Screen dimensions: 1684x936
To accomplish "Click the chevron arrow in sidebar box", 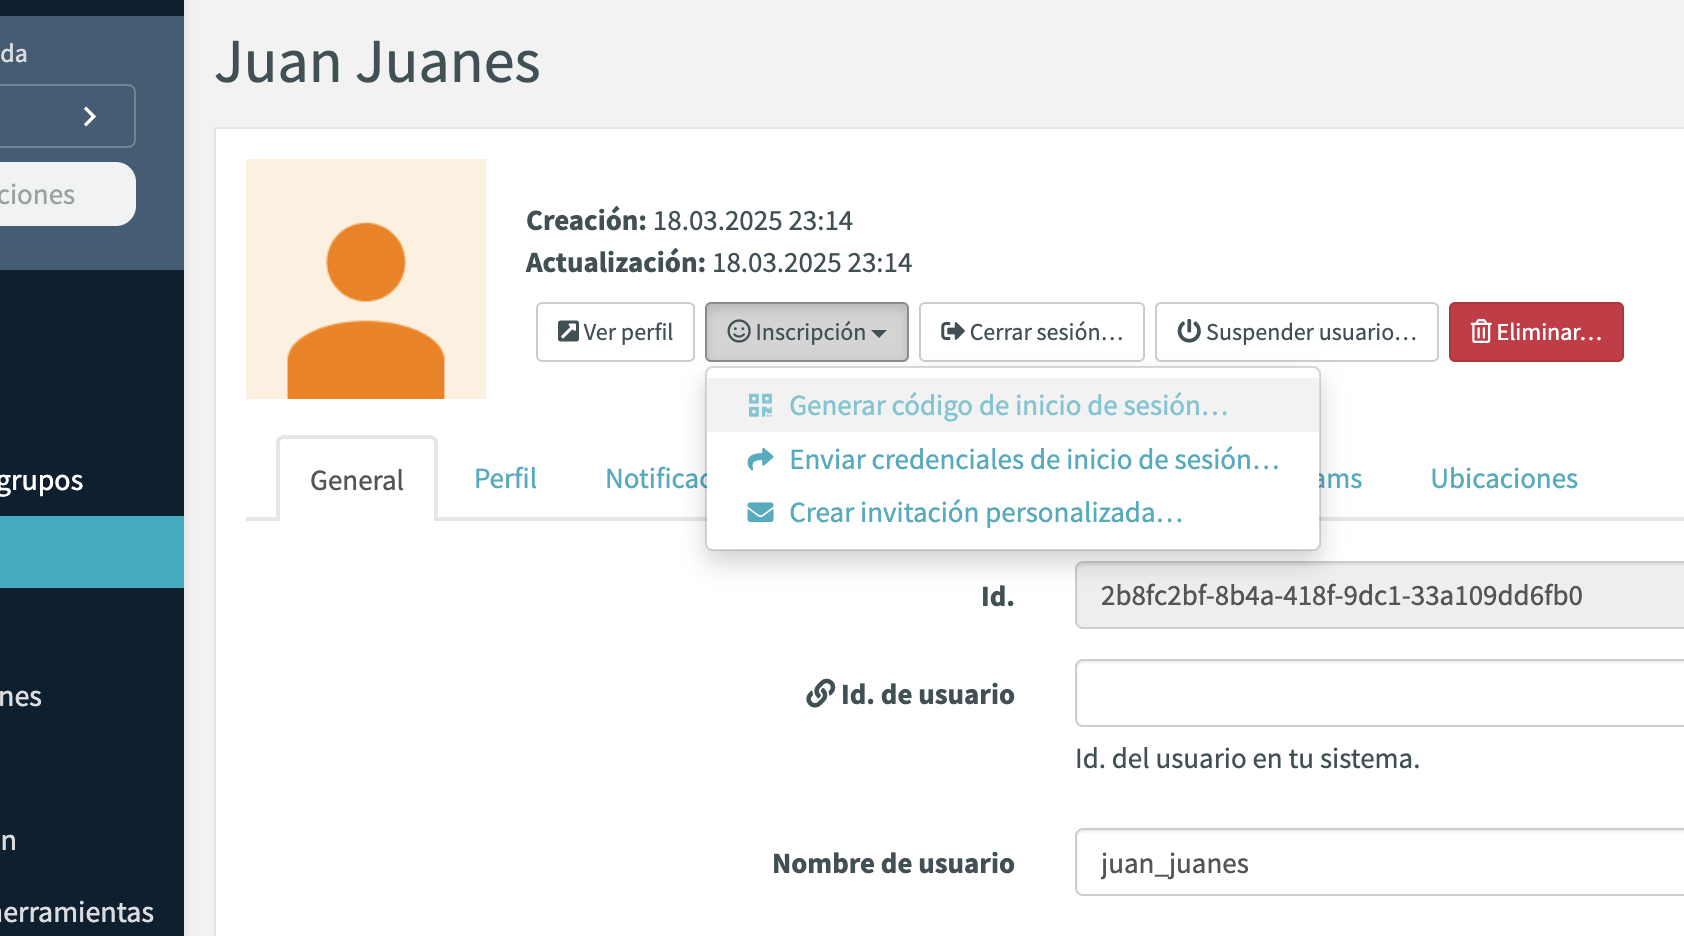I will coord(90,116).
